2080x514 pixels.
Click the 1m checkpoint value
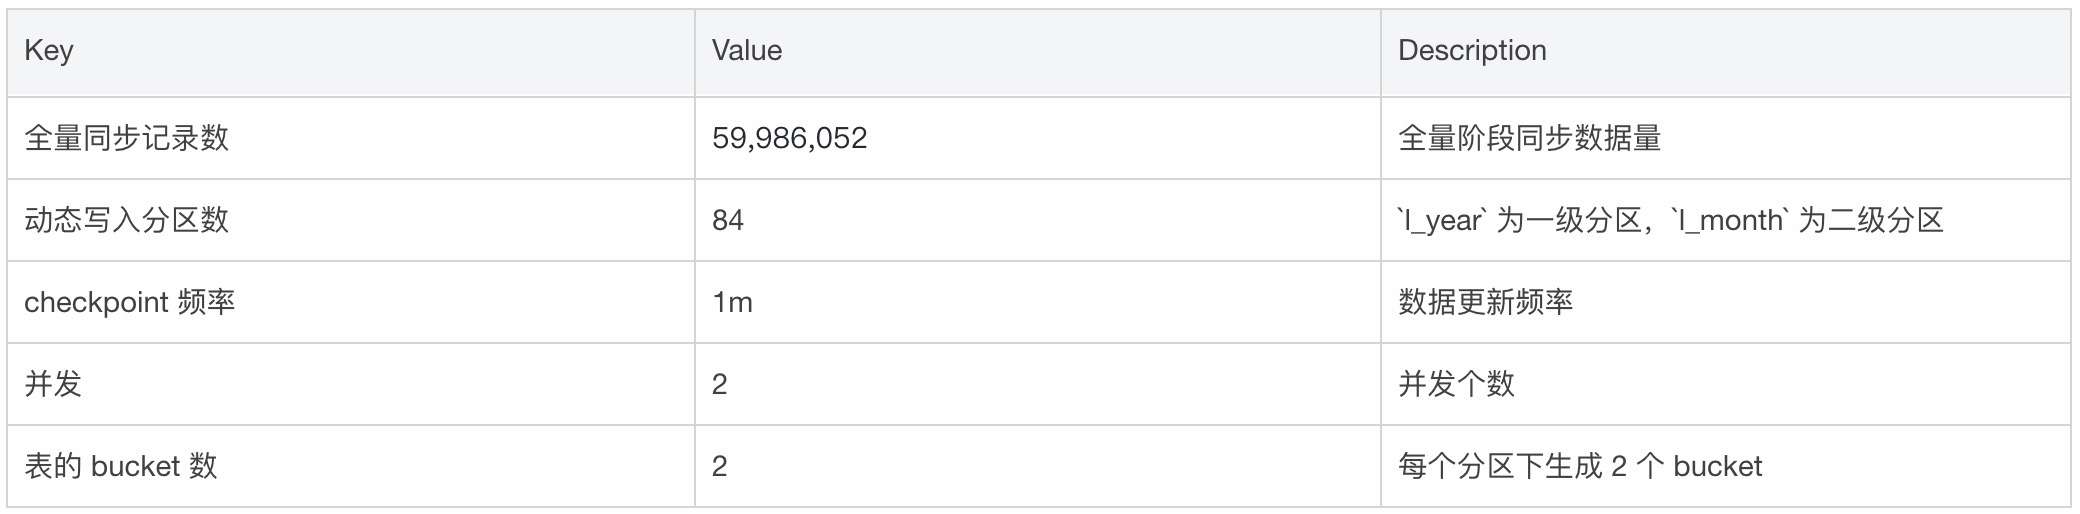pyautogui.click(x=732, y=302)
